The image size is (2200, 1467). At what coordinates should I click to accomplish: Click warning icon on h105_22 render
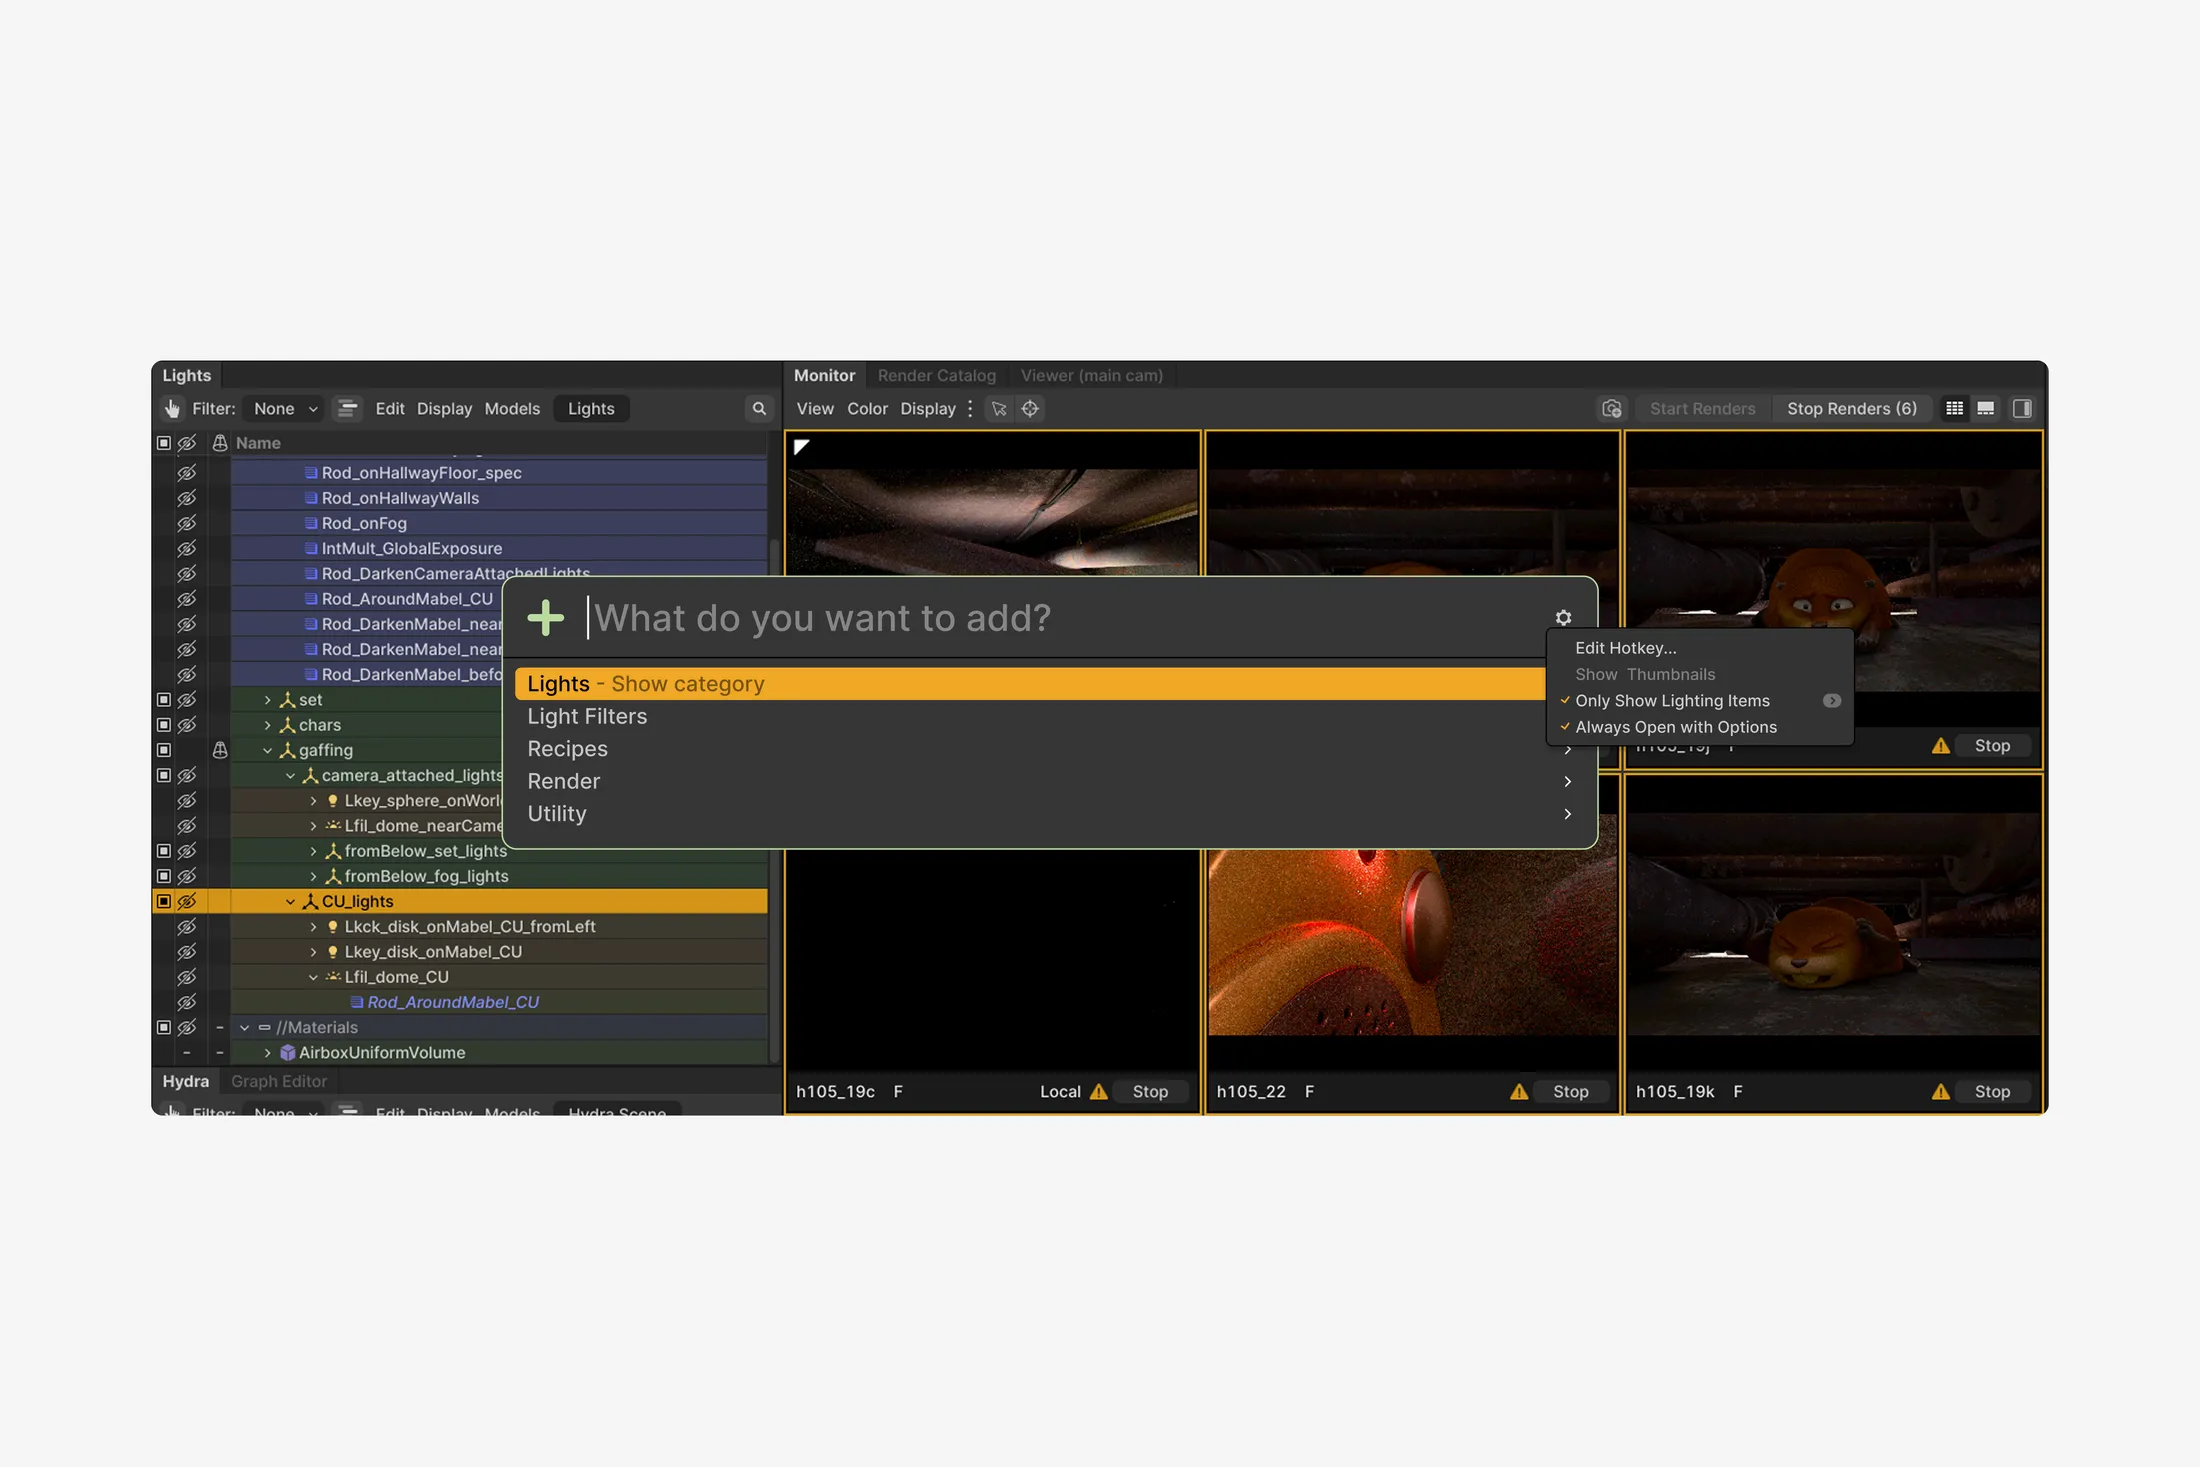[1519, 1091]
